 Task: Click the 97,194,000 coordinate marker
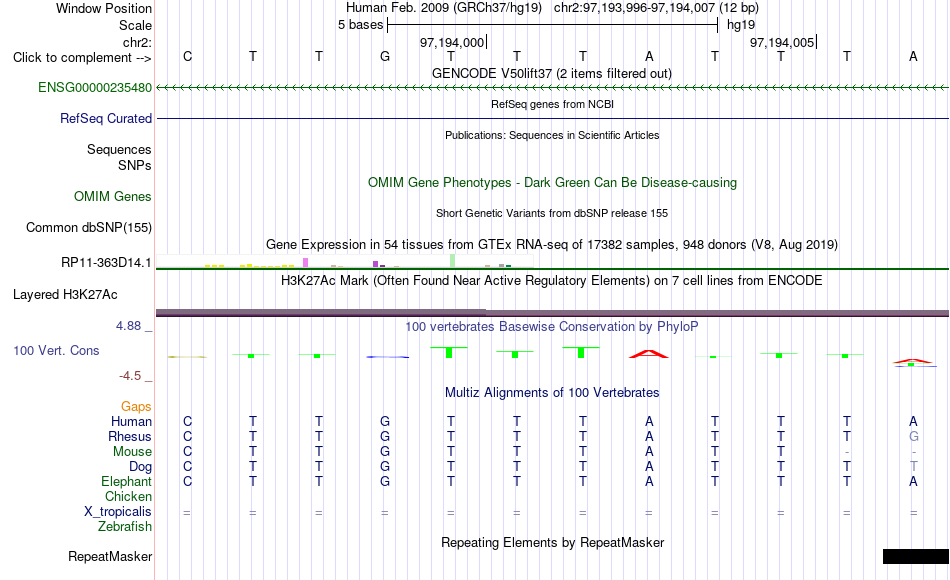(452, 42)
